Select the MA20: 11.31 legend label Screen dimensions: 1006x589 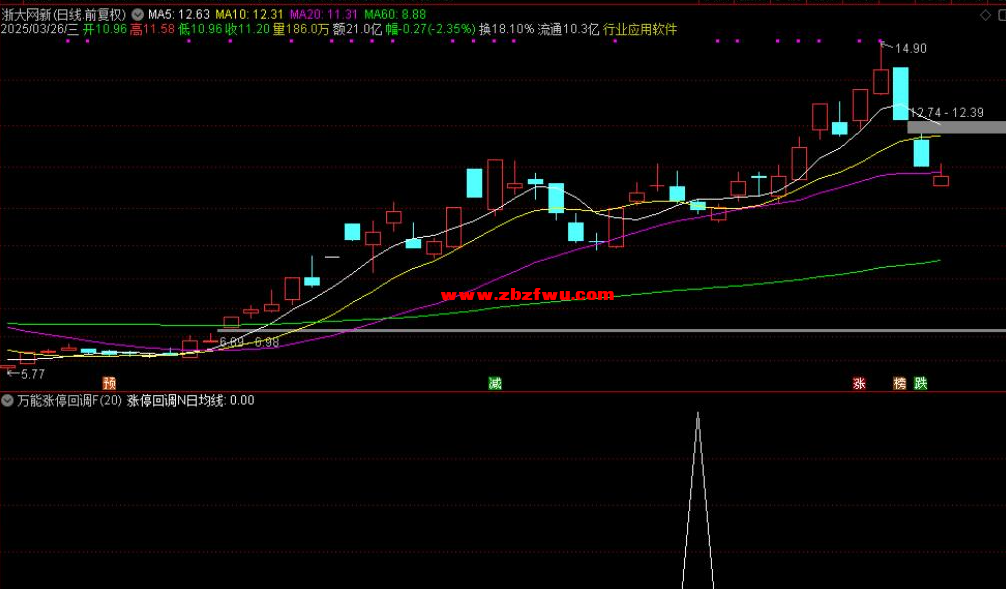[x=324, y=14]
